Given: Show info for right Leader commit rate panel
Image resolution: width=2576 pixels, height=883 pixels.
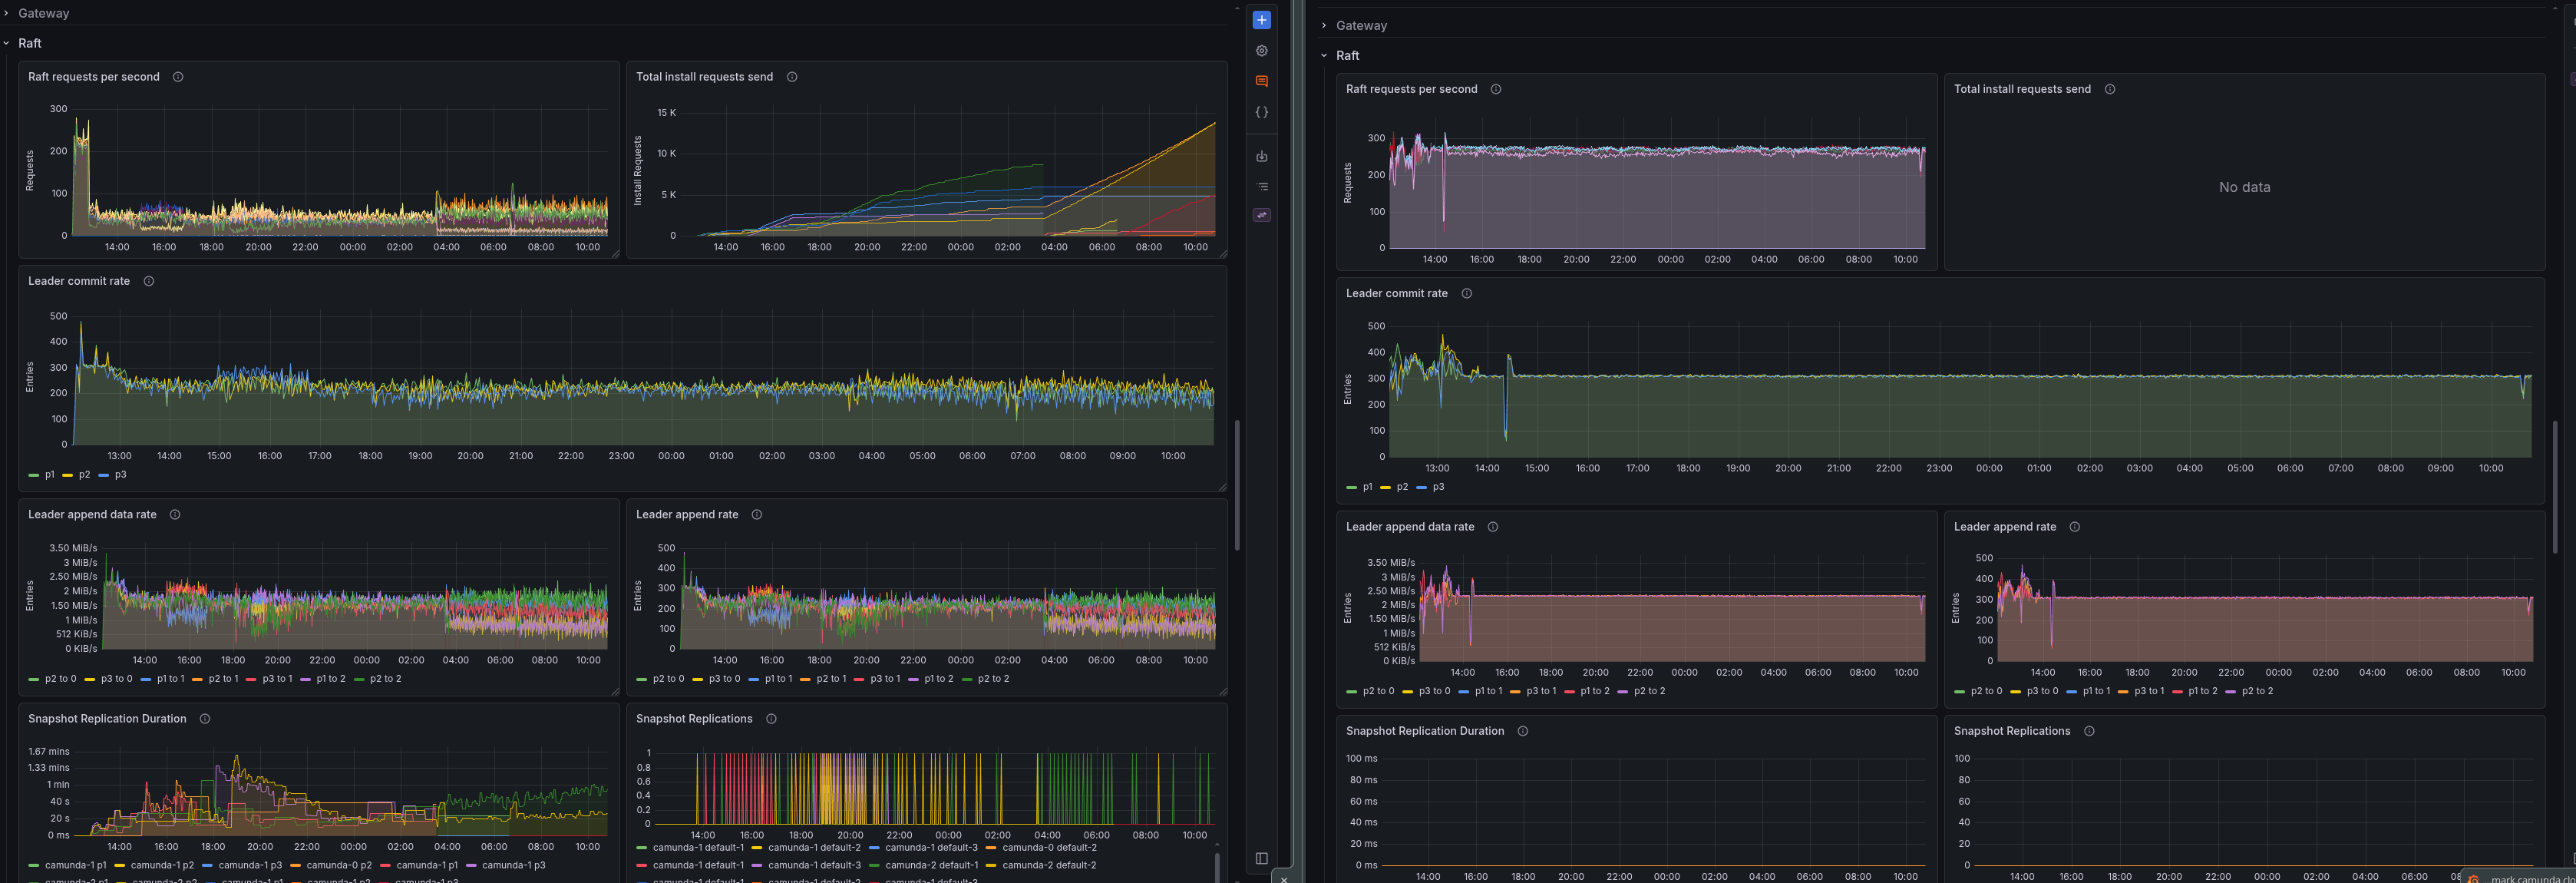Looking at the screenshot, I should click(1467, 293).
